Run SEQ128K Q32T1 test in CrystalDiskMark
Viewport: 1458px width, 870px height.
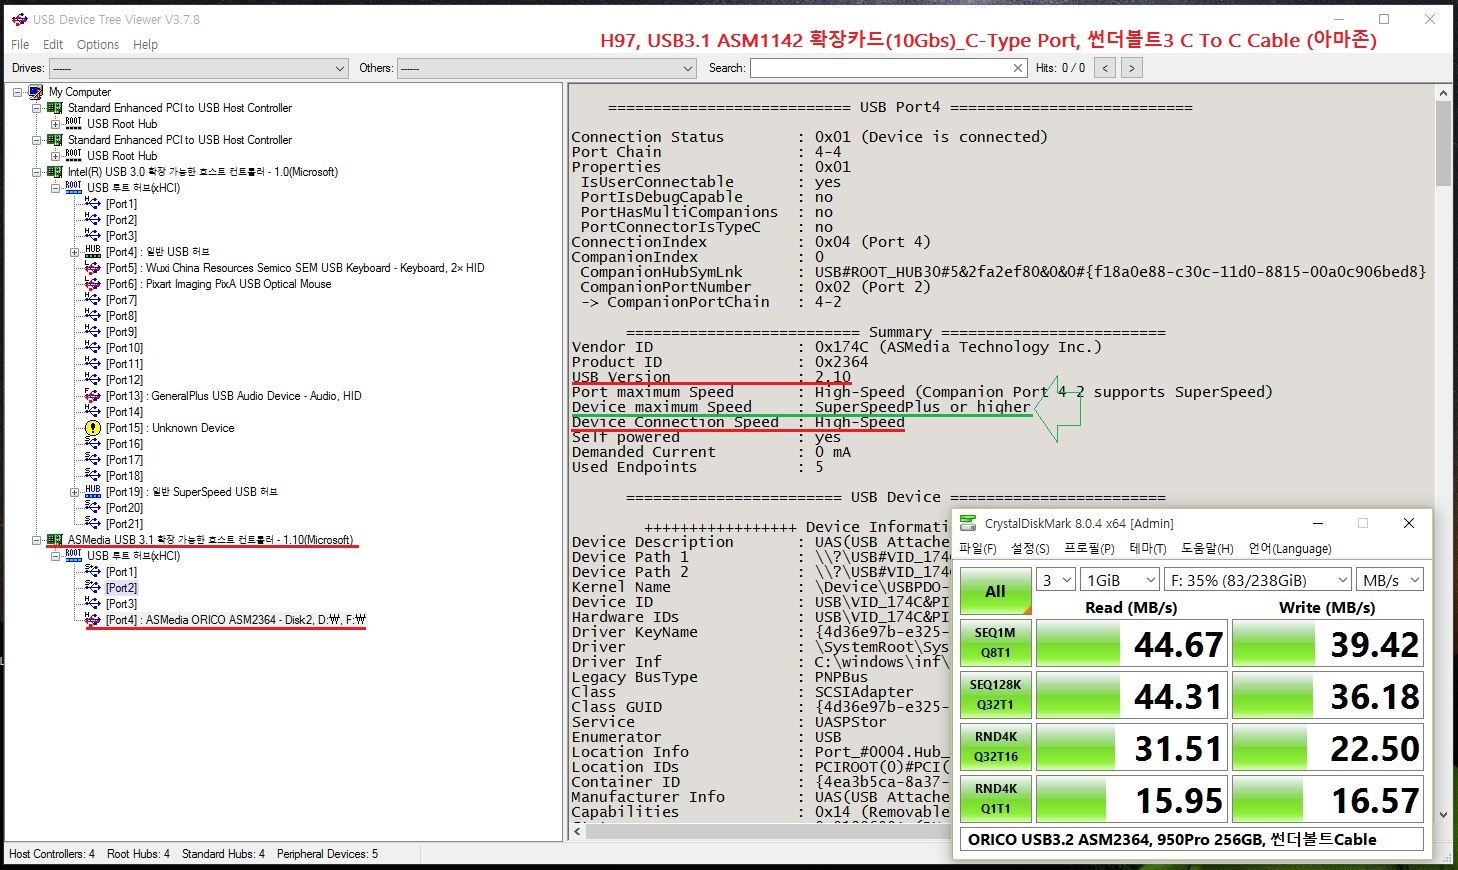point(995,694)
